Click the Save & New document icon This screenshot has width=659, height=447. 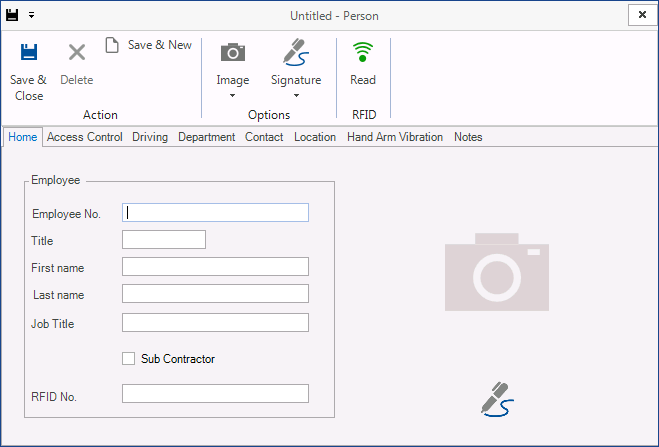coord(112,45)
